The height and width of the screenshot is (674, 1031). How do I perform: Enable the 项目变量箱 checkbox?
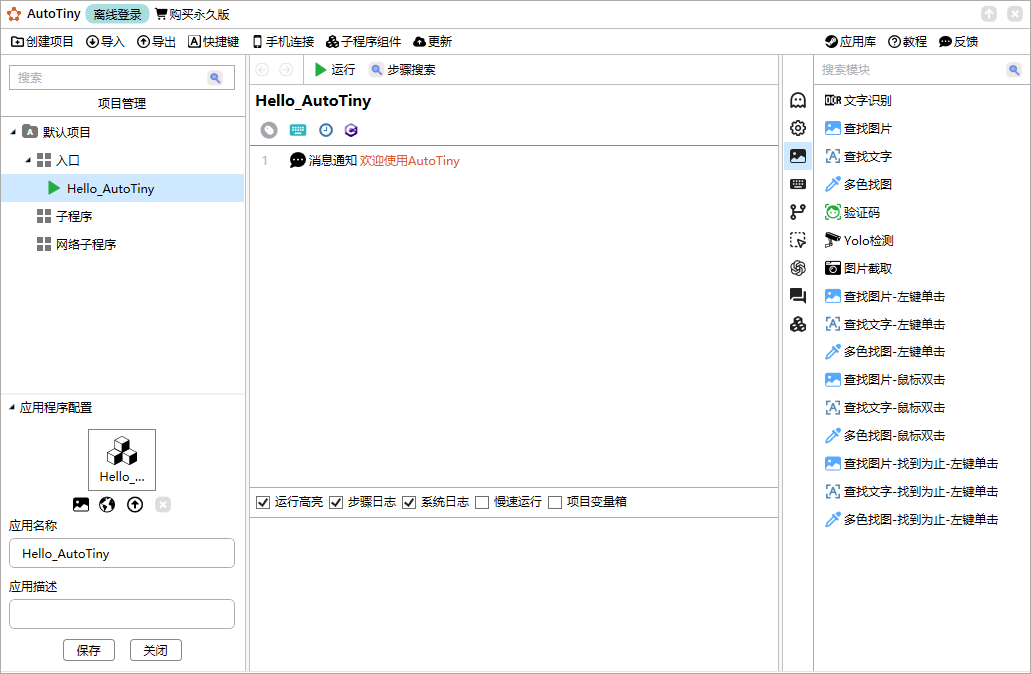pyautogui.click(x=555, y=502)
